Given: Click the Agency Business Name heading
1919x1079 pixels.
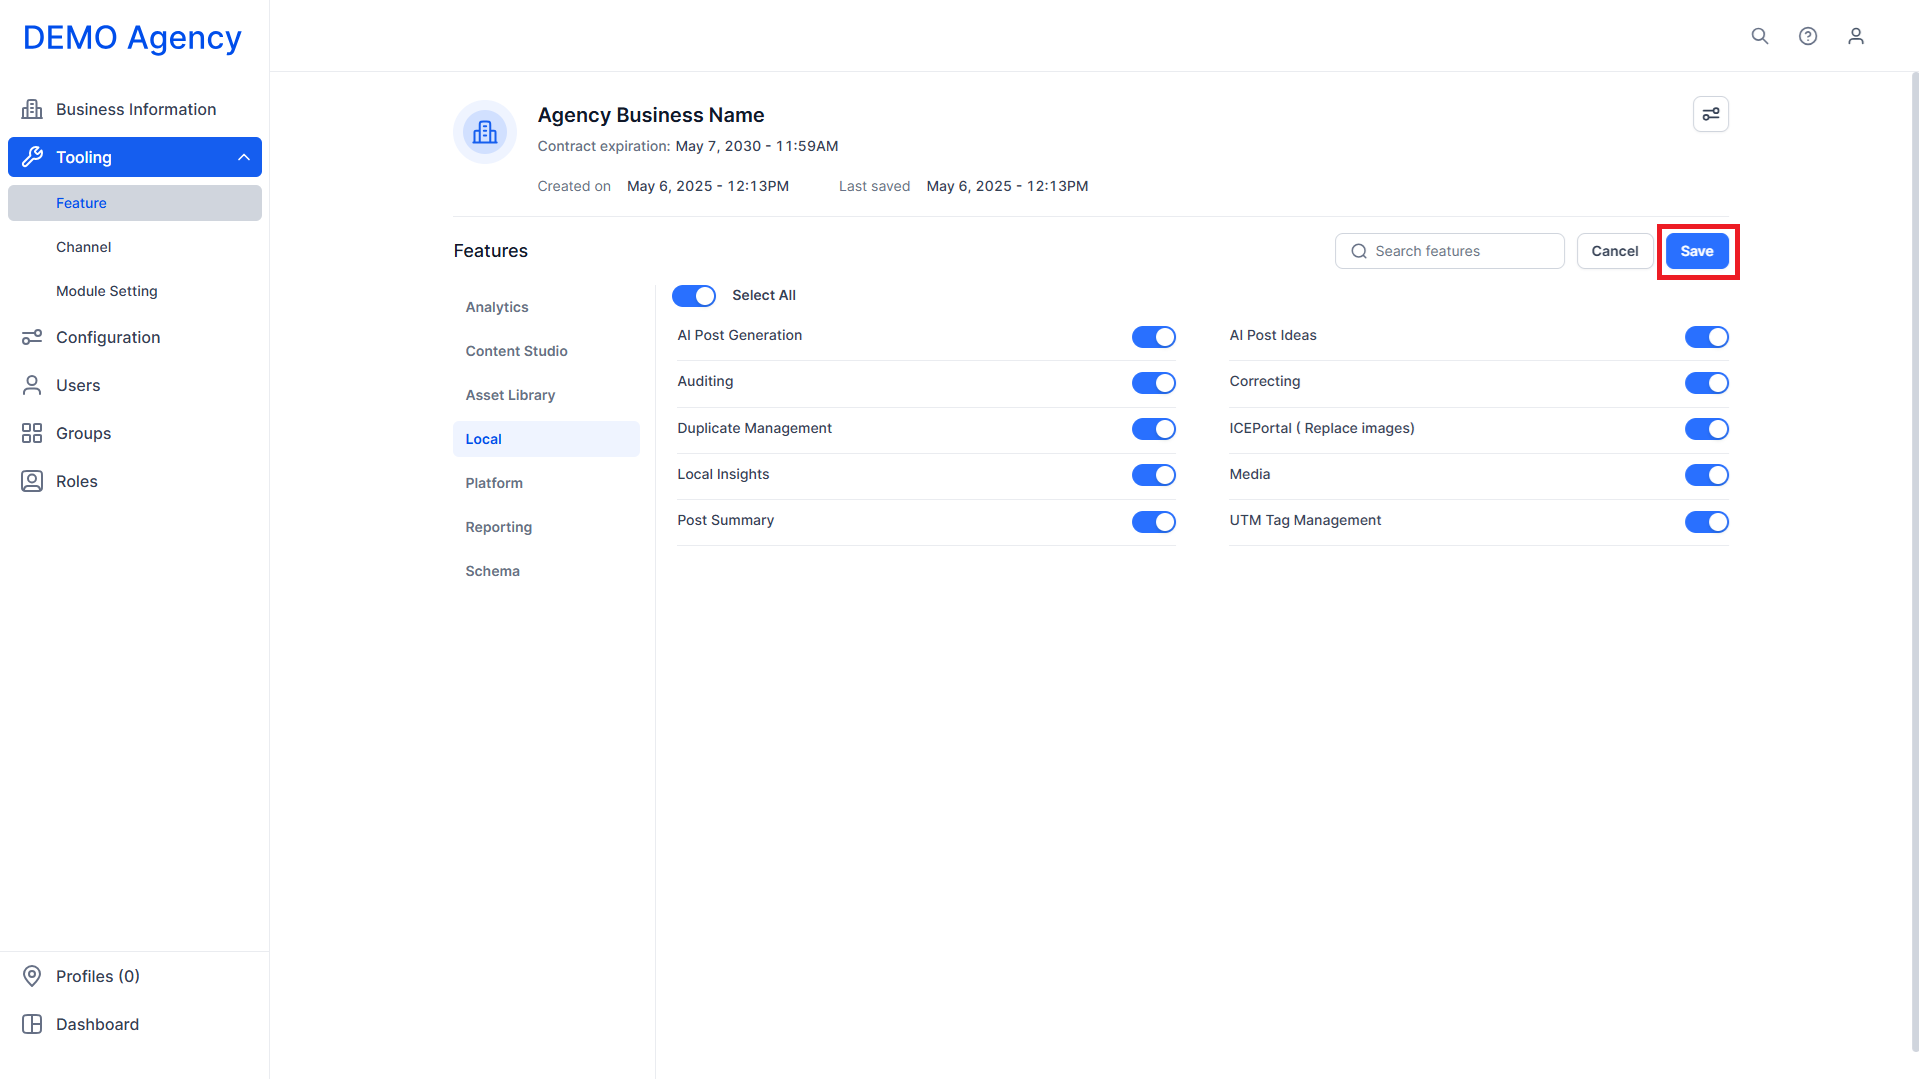Looking at the screenshot, I should [651, 115].
